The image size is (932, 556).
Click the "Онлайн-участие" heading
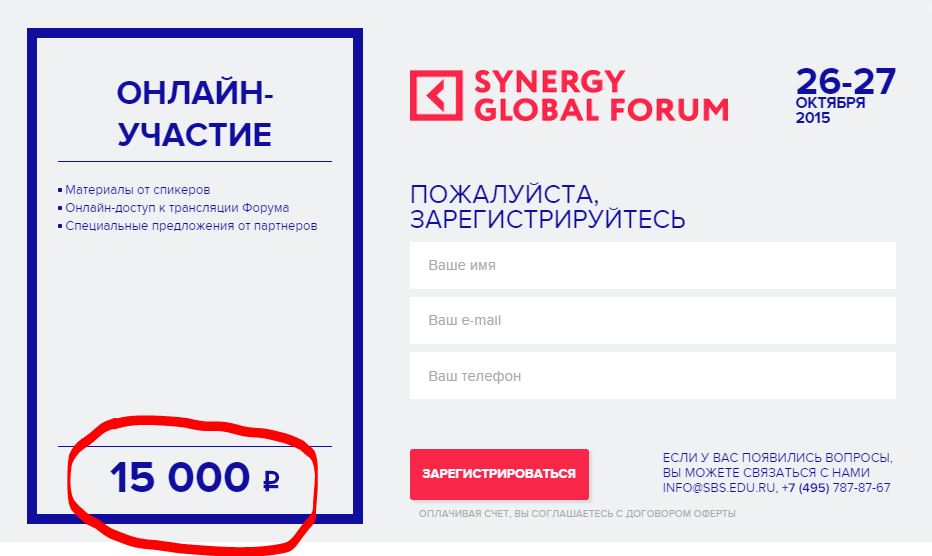pos(195,114)
